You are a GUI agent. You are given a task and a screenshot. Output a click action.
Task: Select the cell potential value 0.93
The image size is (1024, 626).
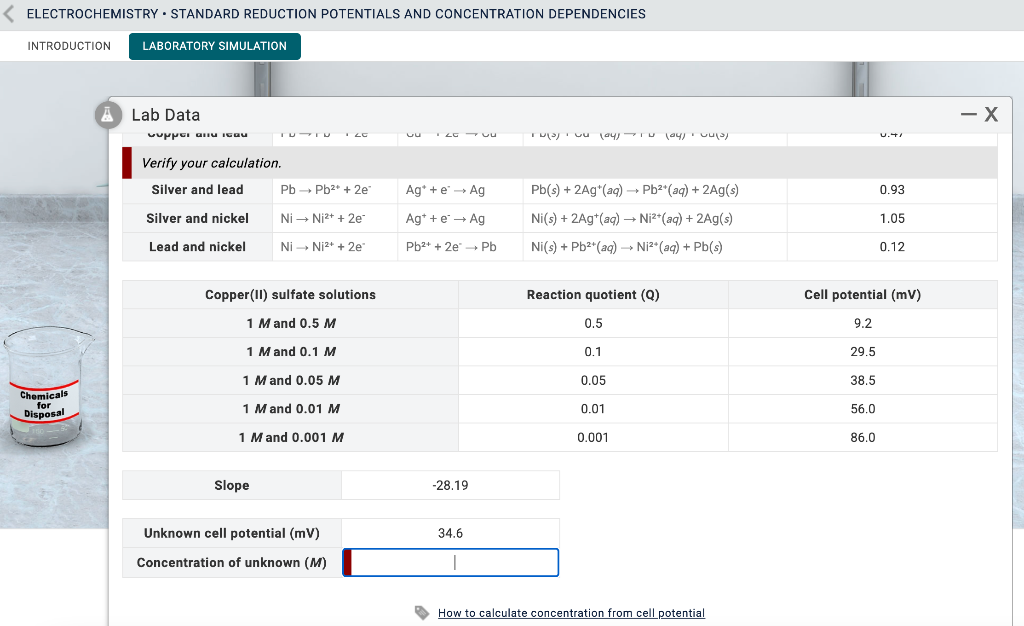892,190
